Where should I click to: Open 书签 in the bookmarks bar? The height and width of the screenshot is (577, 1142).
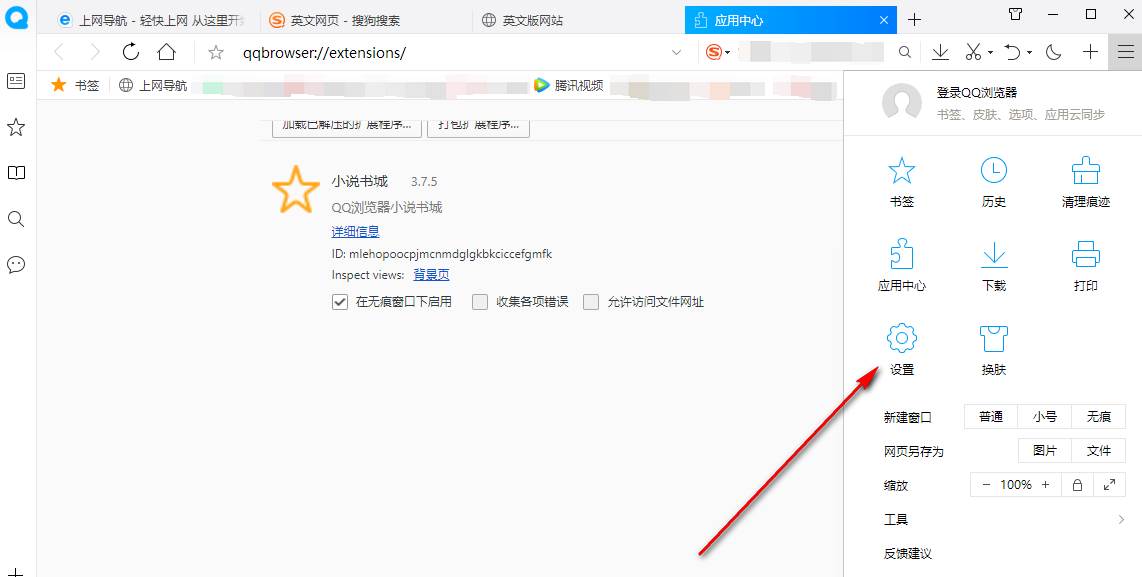[x=75, y=85]
